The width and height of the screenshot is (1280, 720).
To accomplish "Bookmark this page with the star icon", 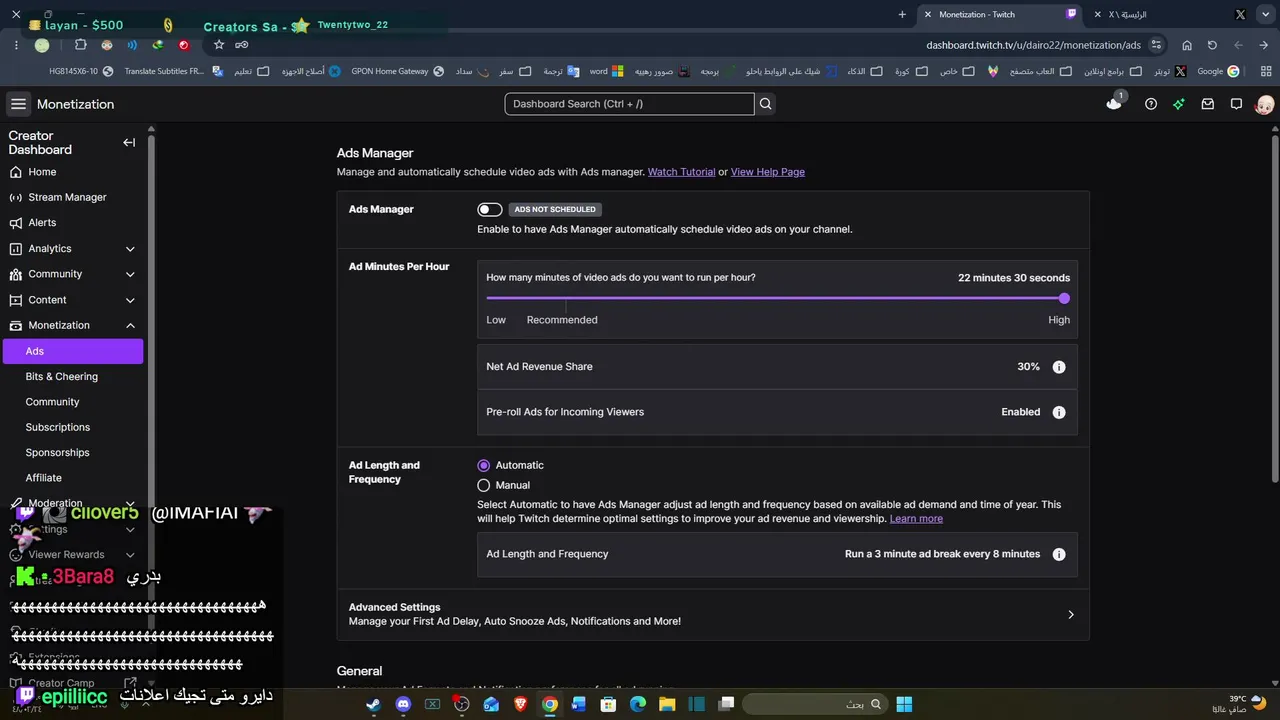I will tap(219, 45).
